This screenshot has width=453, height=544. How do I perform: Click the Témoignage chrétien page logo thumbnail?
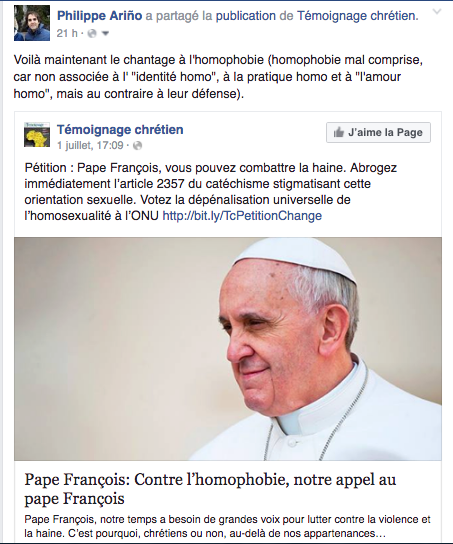[x=37, y=135]
